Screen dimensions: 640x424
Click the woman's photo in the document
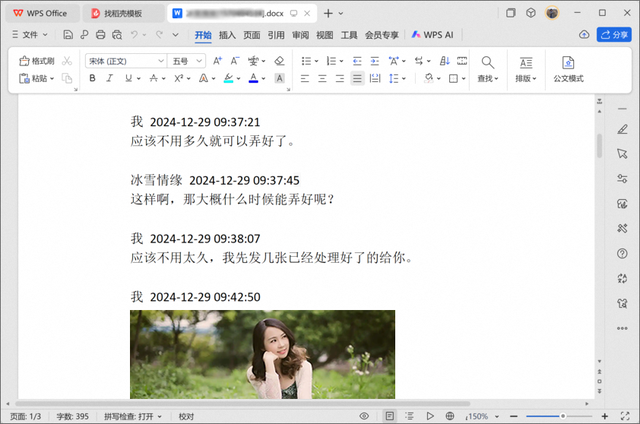(x=262, y=355)
